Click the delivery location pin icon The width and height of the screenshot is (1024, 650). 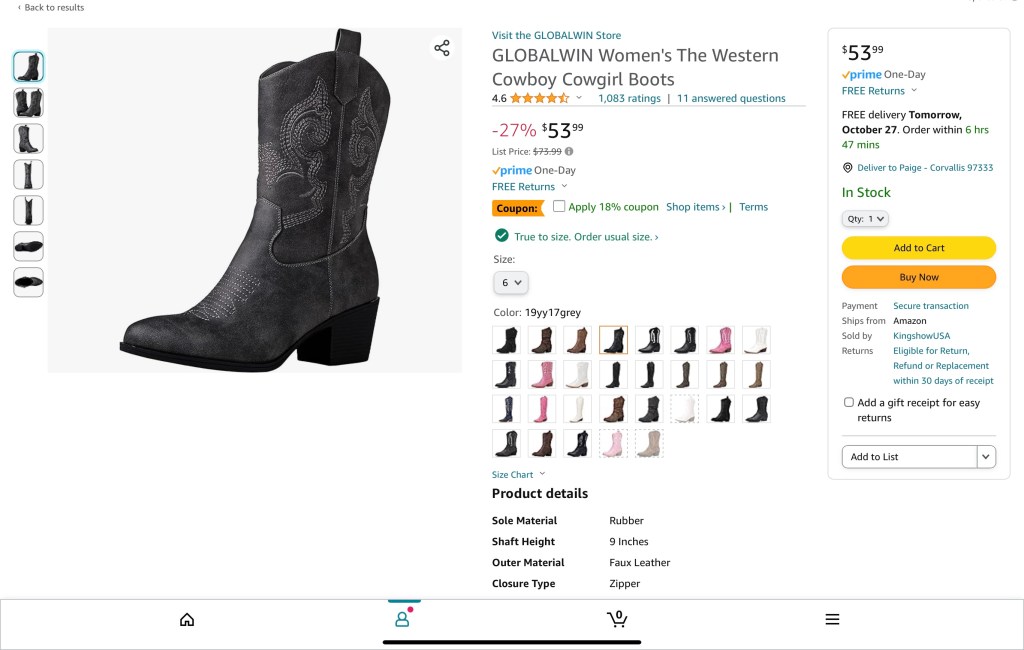(x=847, y=168)
